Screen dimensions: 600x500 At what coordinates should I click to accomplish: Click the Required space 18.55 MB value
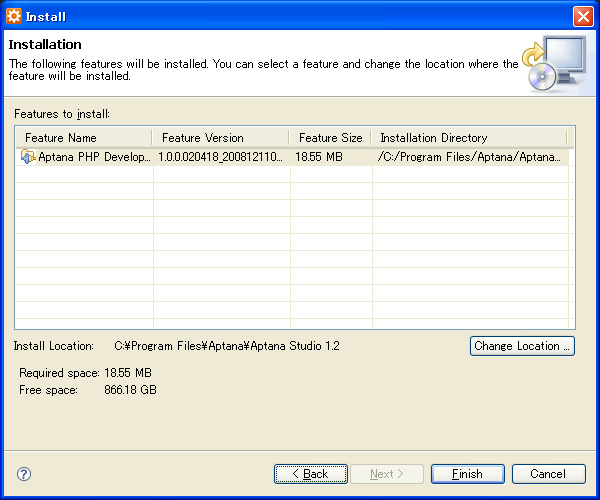(x=128, y=373)
